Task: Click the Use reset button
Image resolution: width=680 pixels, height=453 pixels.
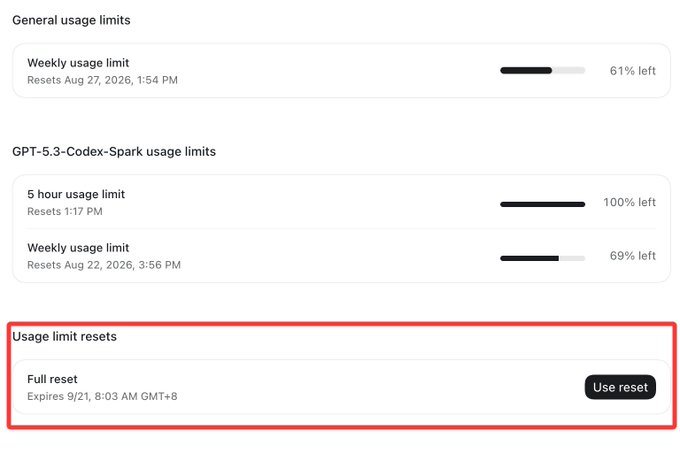Action: coord(620,387)
